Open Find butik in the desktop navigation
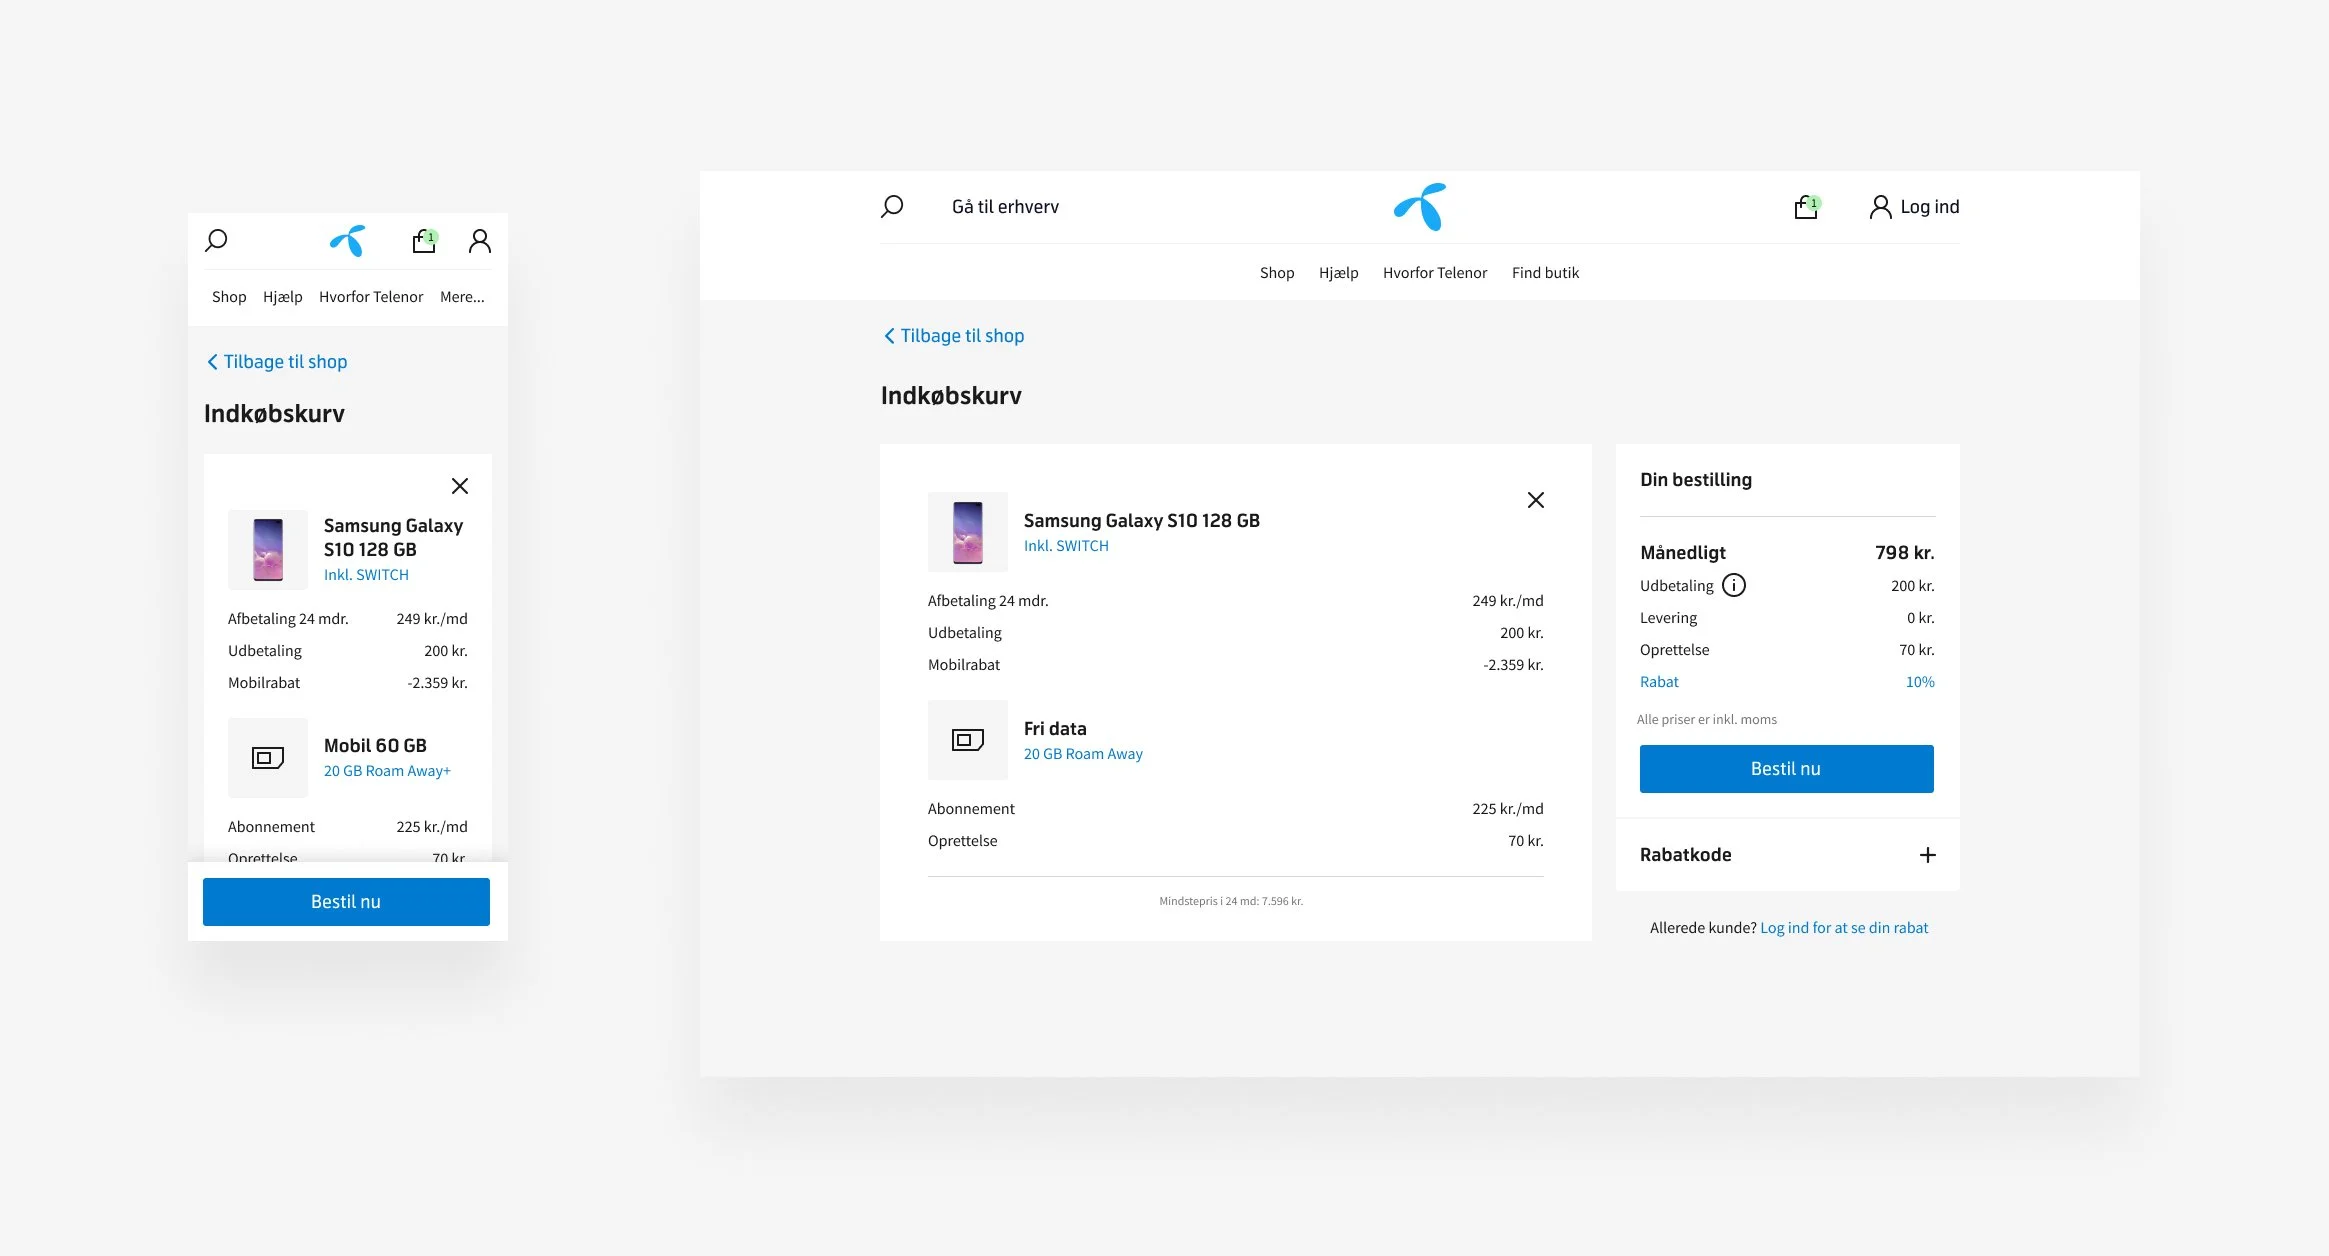The image size is (2329, 1256). click(x=1546, y=273)
